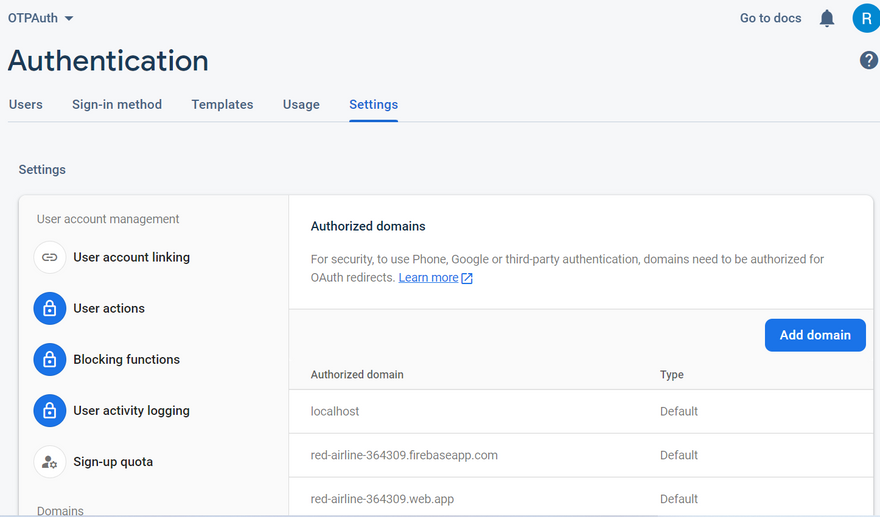Open the Learn more link
The image size is (880, 517).
(428, 277)
